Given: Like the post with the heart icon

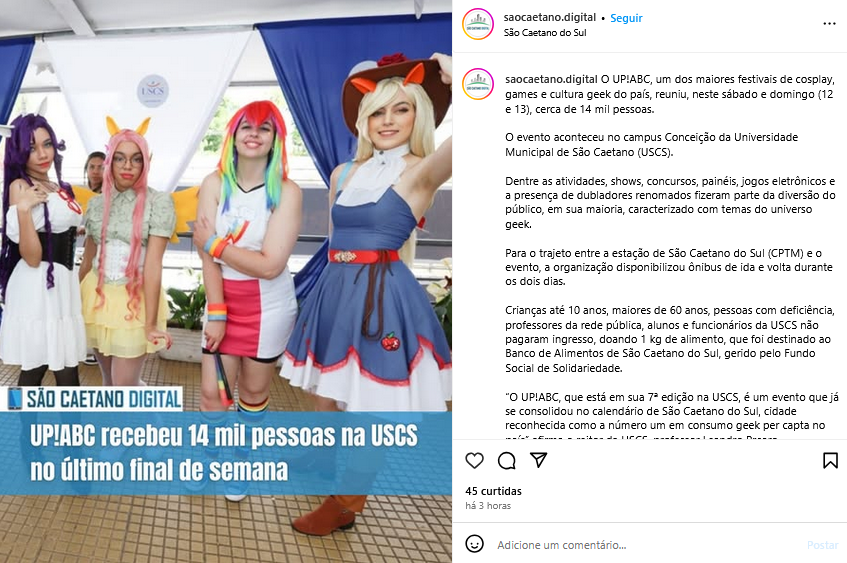Looking at the screenshot, I should click(x=474, y=460).
